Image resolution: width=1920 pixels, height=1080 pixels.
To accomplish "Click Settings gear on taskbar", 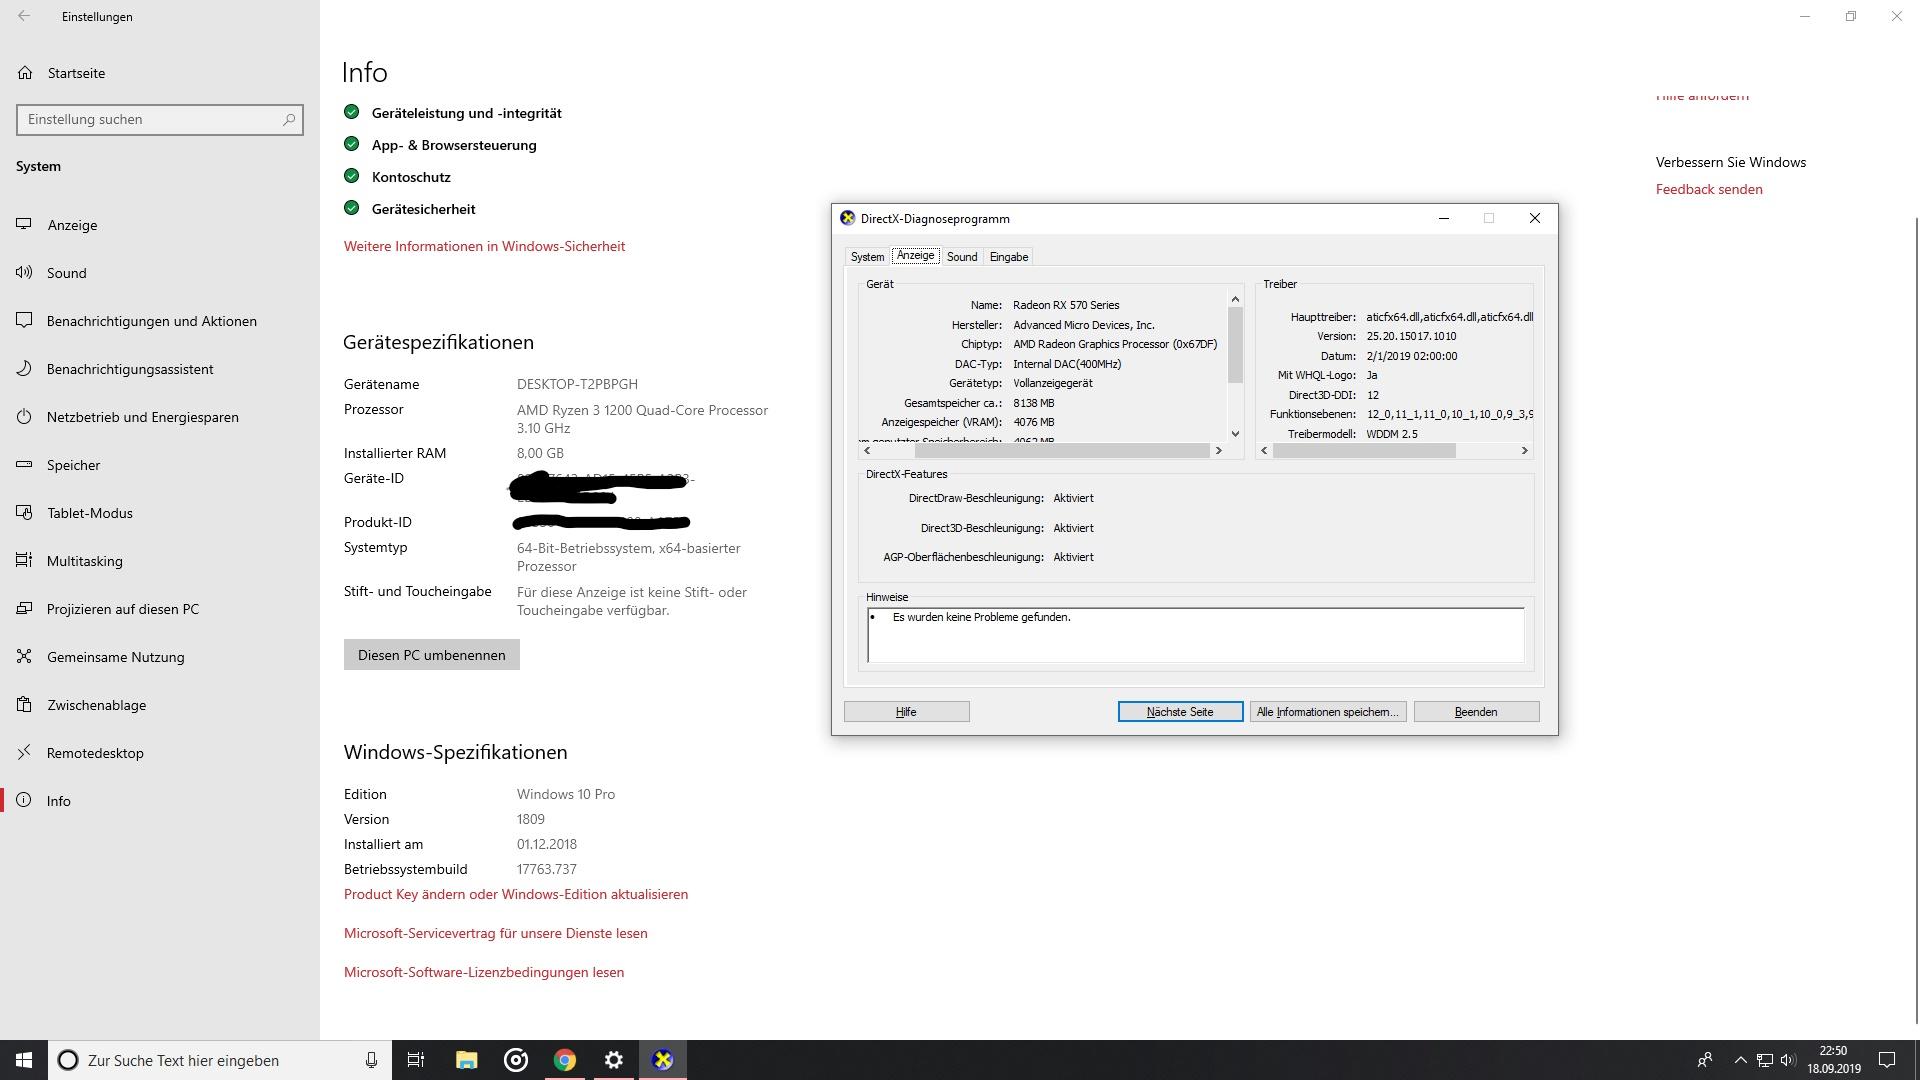I will click(614, 1060).
